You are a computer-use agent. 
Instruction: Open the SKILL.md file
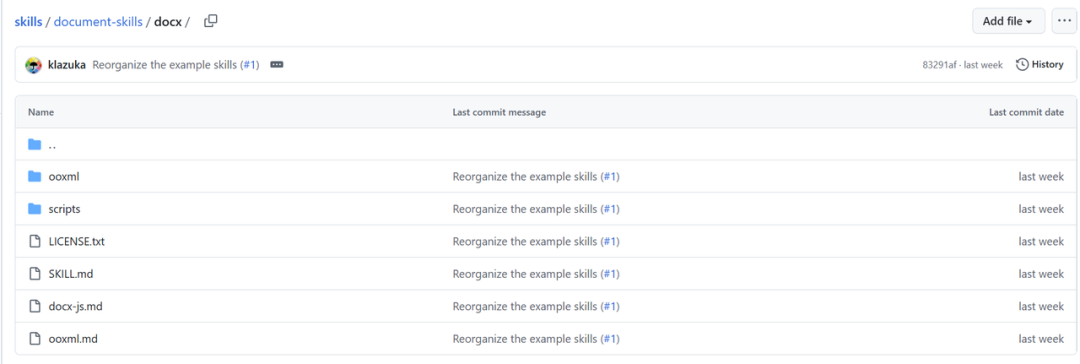71,274
